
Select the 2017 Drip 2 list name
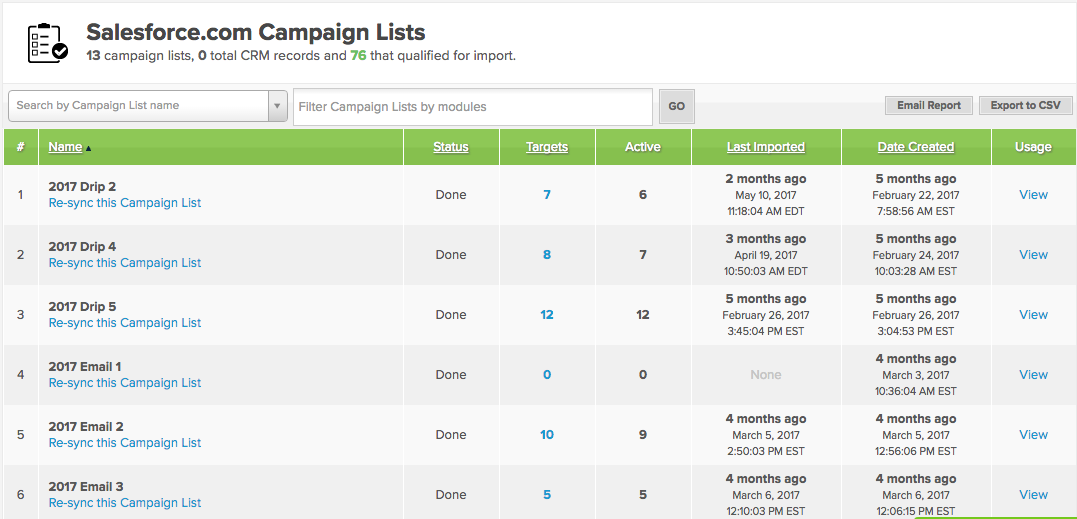(82, 187)
